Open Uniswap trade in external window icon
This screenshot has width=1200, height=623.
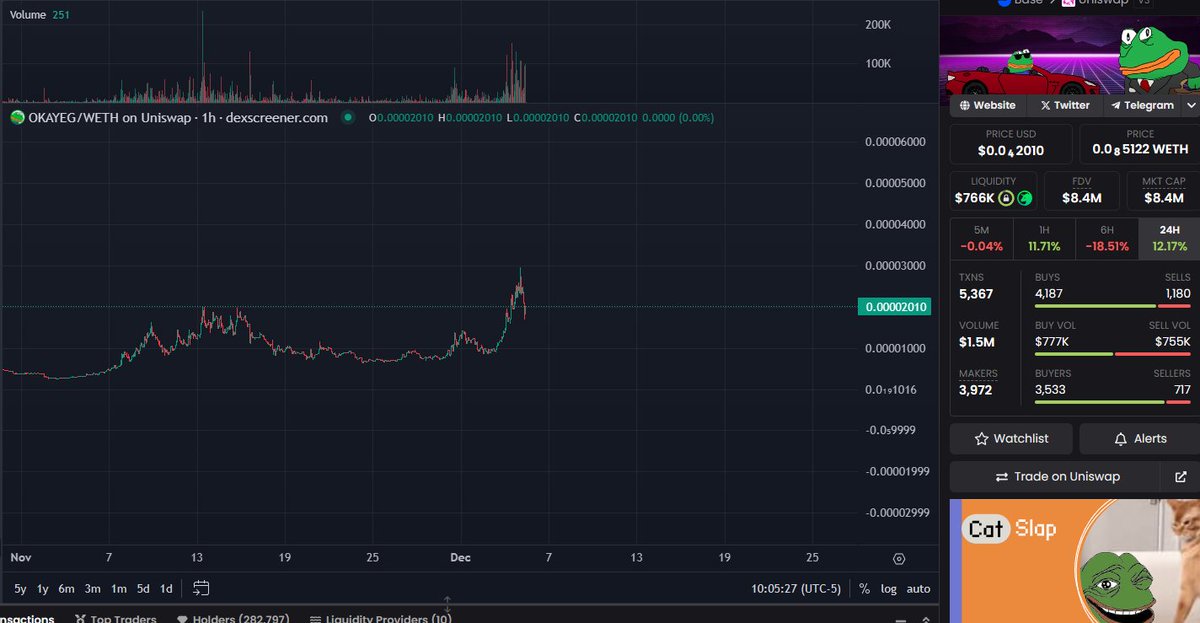tap(1180, 477)
